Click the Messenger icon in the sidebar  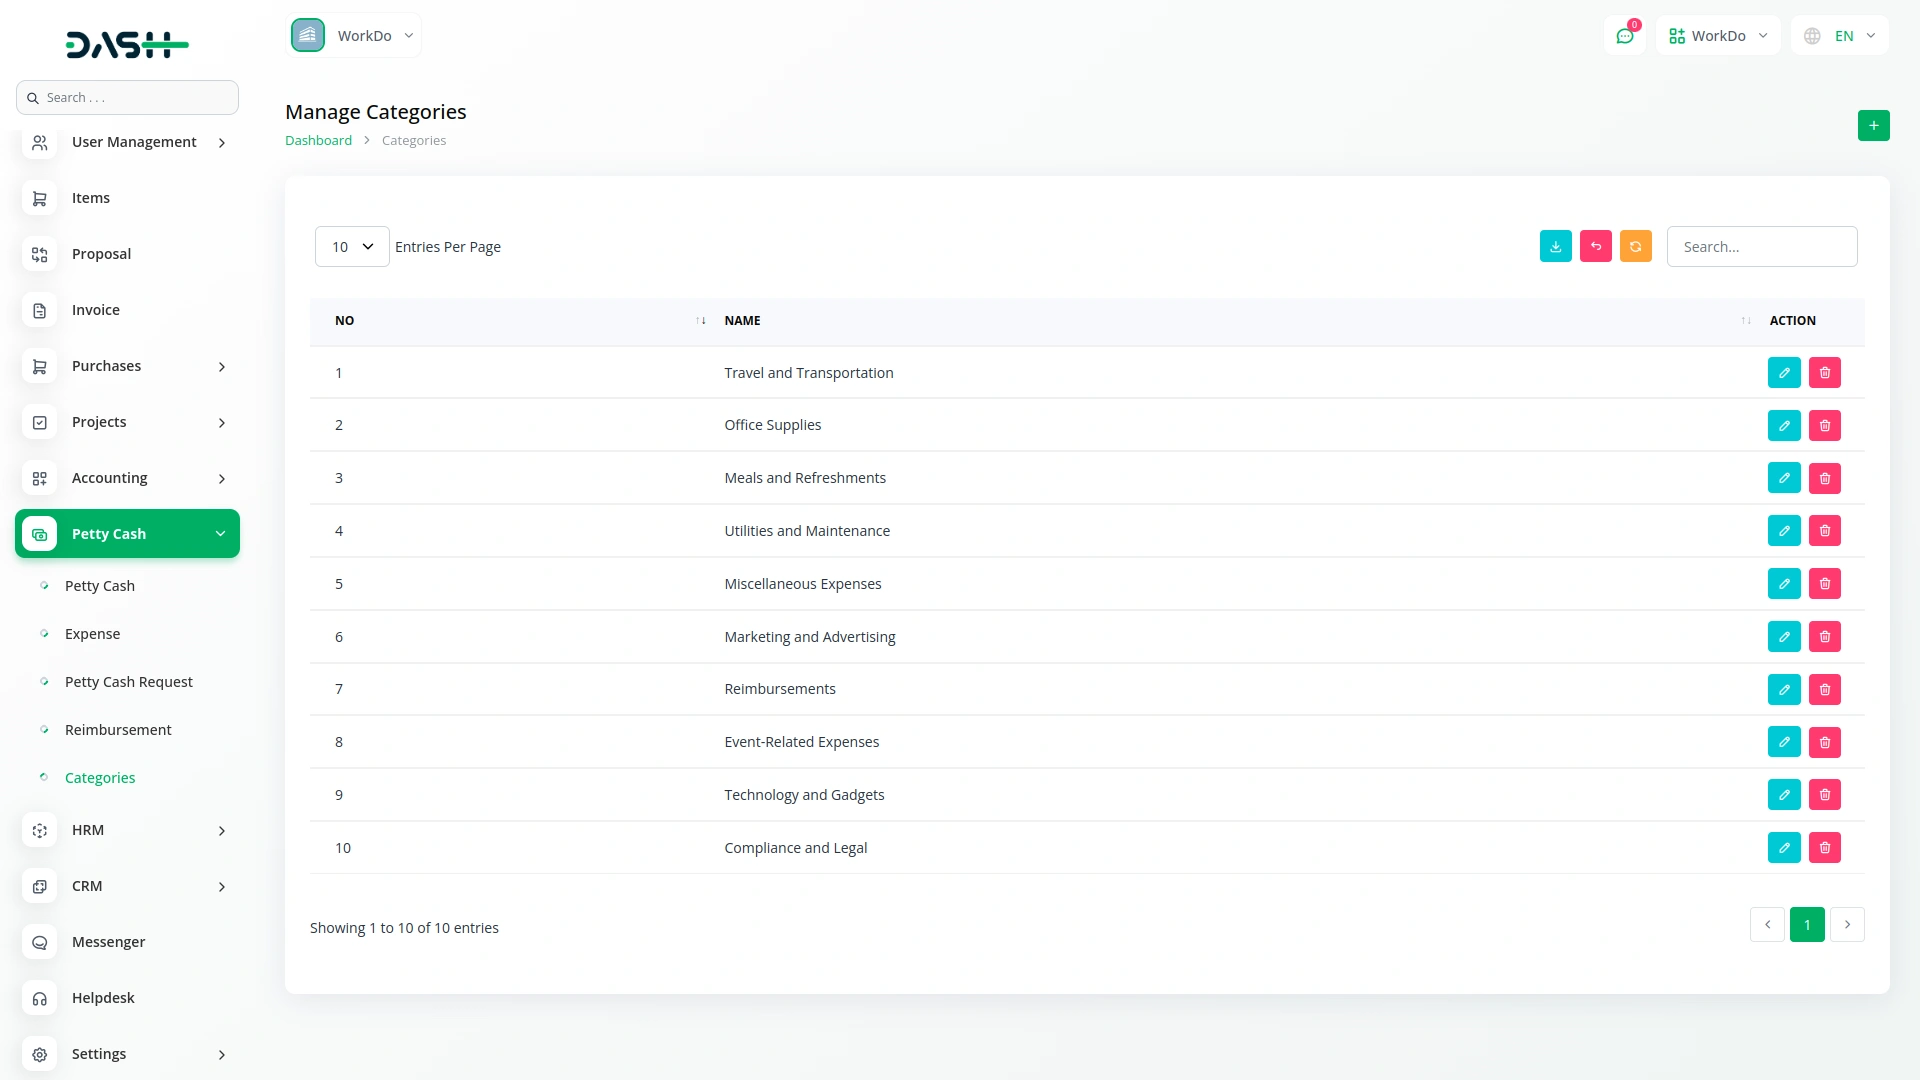39,942
